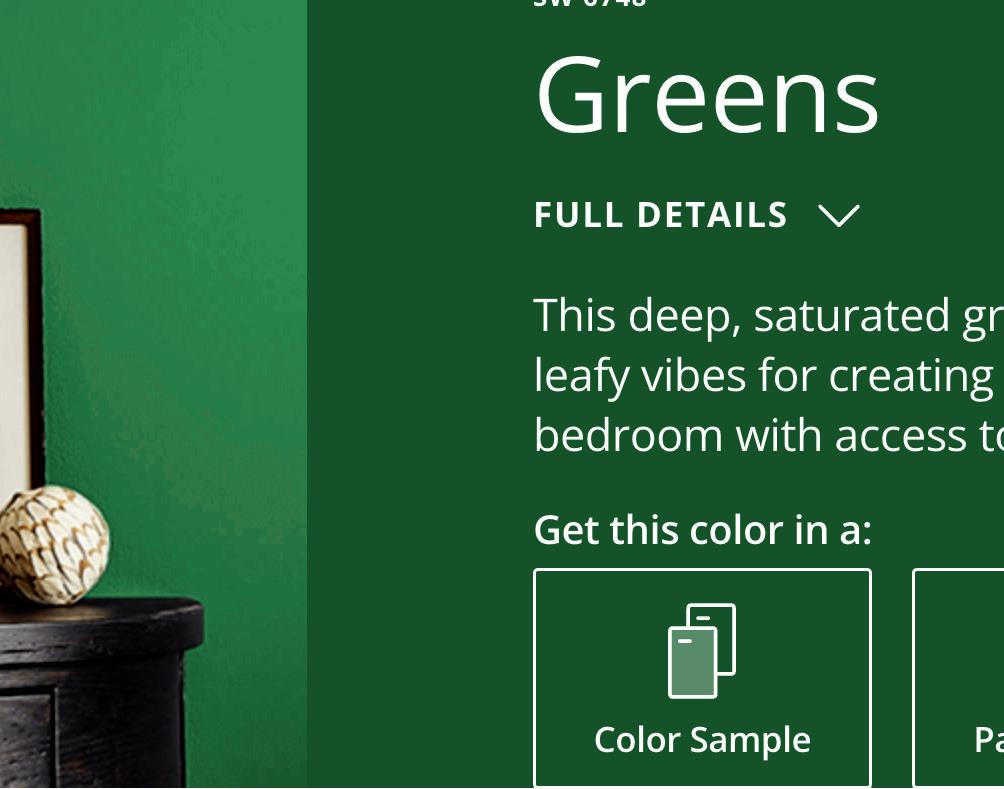1004x789 pixels.
Task: Click the paint swatch cards icon
Action: coord(702,651)
